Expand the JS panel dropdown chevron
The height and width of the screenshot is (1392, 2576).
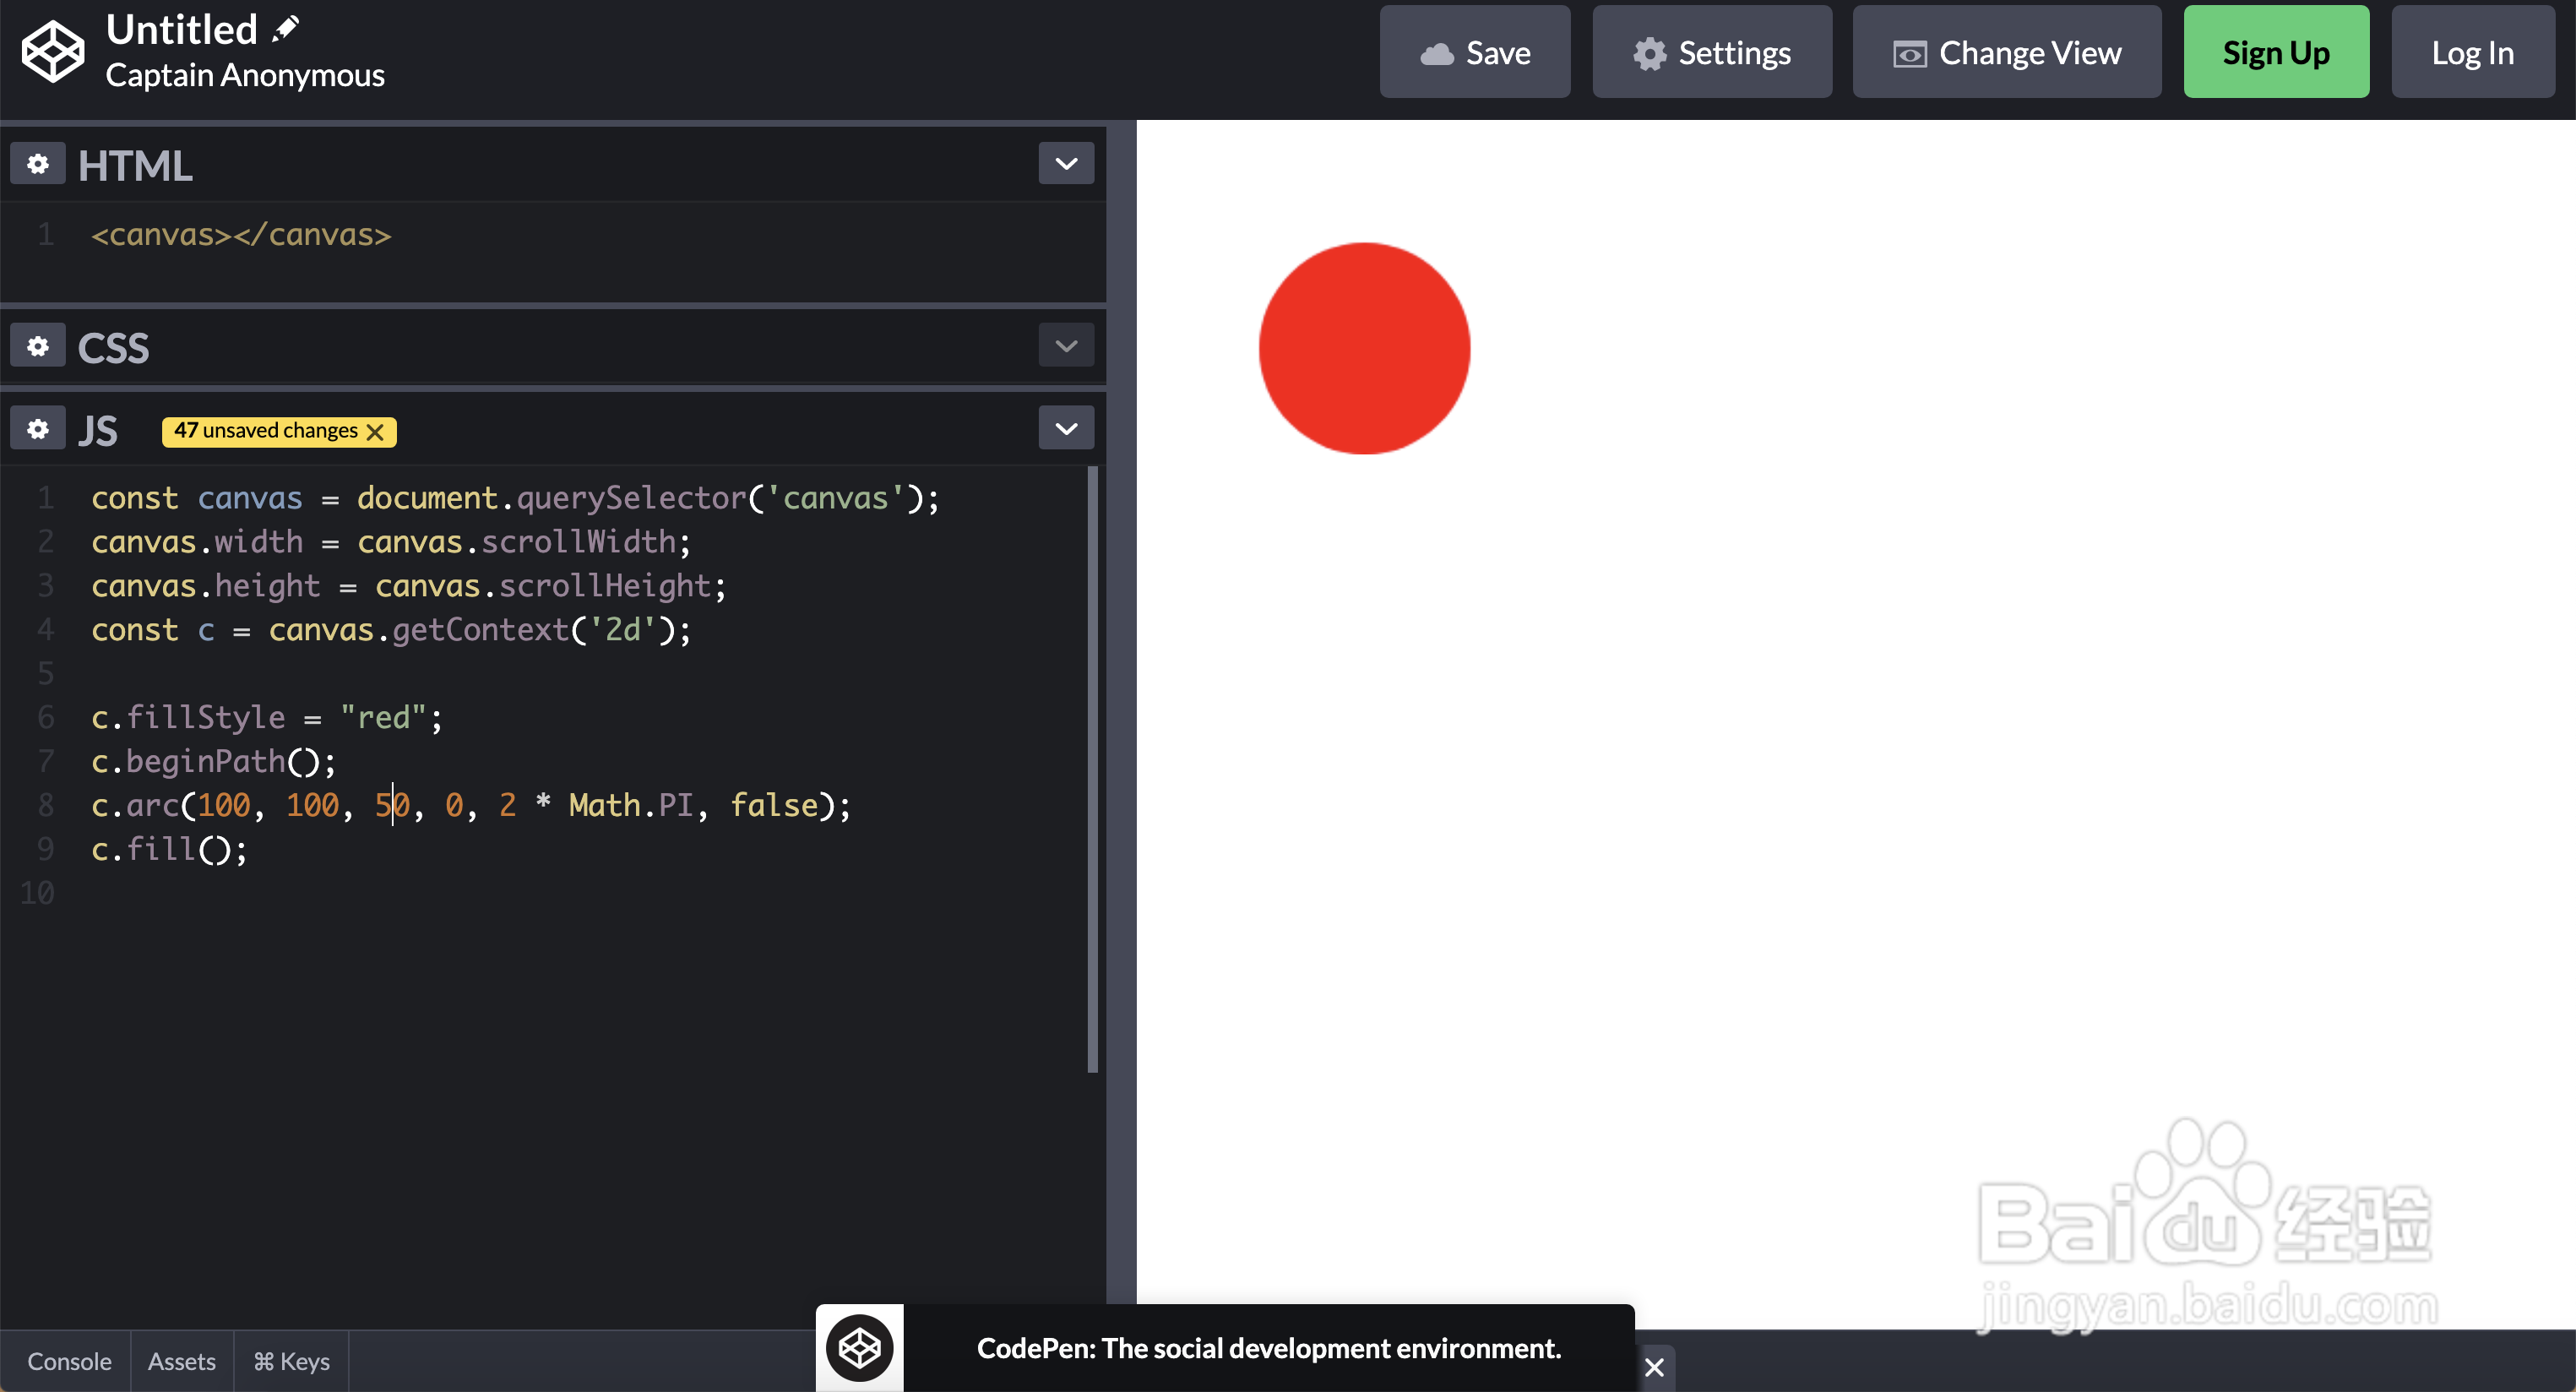pyautogui.click(x=1066, y=429)
